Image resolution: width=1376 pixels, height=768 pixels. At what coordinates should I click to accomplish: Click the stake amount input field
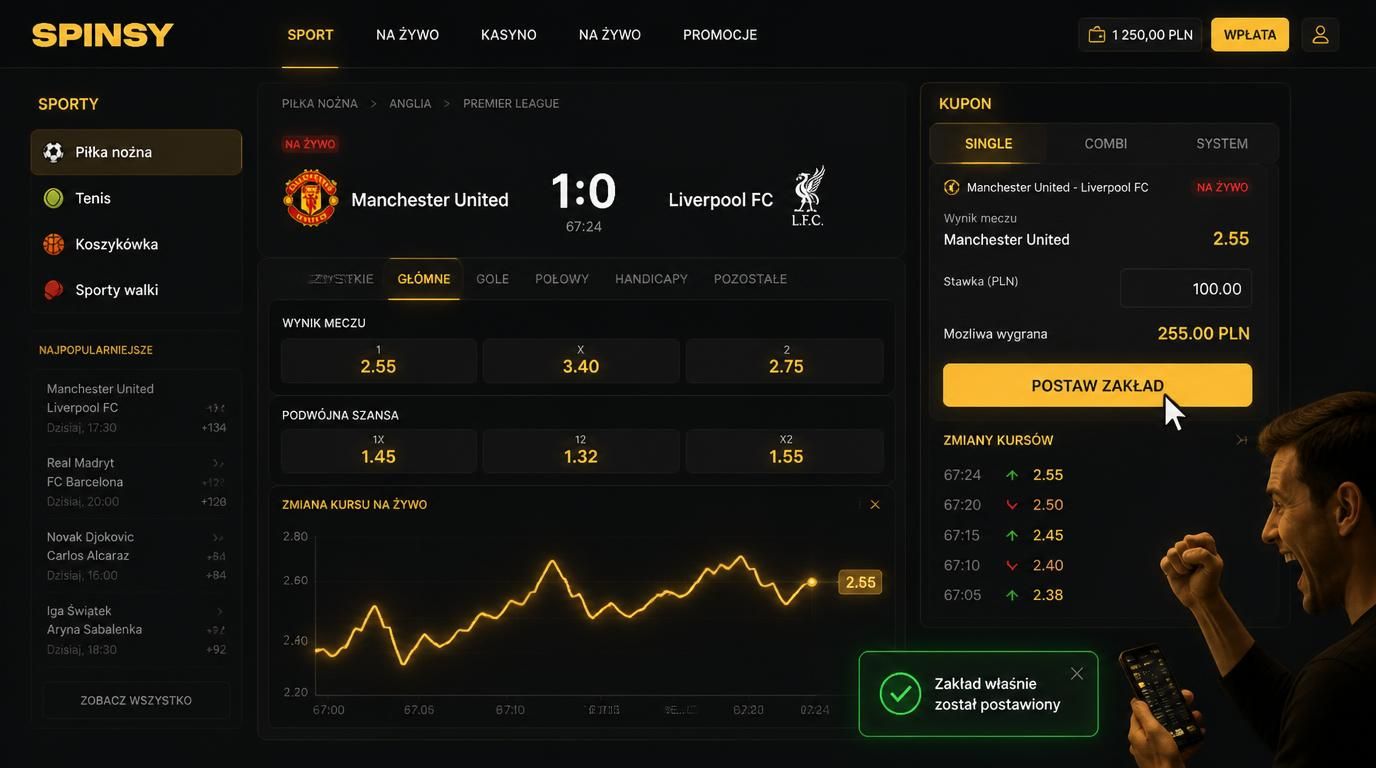tap(1186, 288)
